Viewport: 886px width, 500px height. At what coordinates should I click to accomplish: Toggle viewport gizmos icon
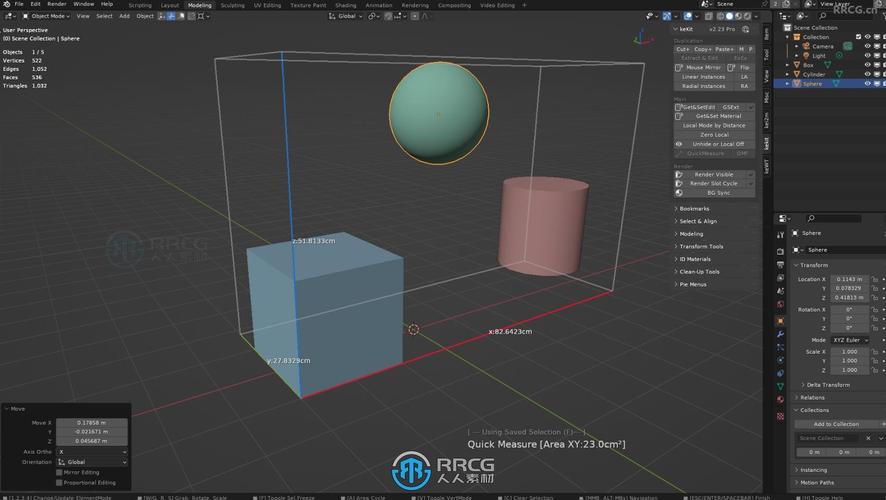(667, 16)
